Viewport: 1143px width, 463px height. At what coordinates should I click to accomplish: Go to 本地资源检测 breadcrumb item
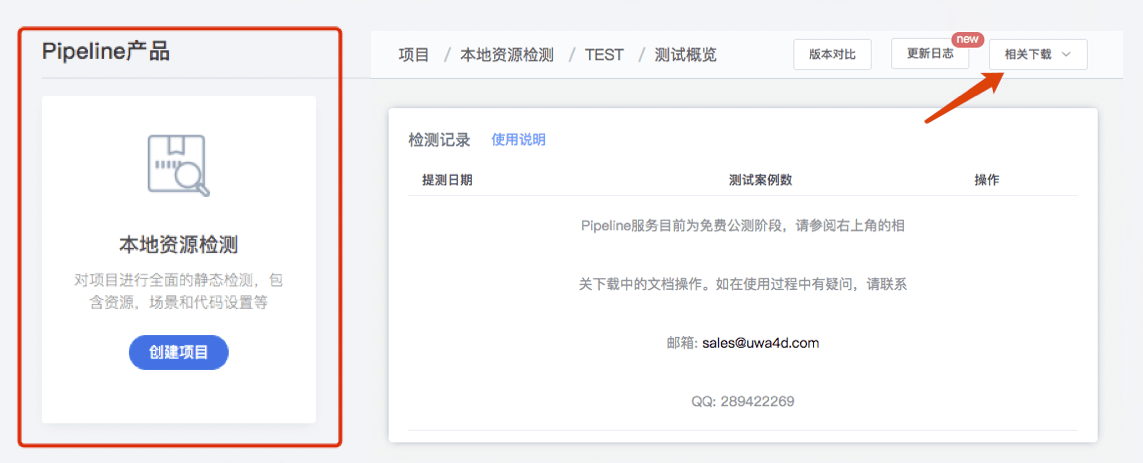pos(507,55)
